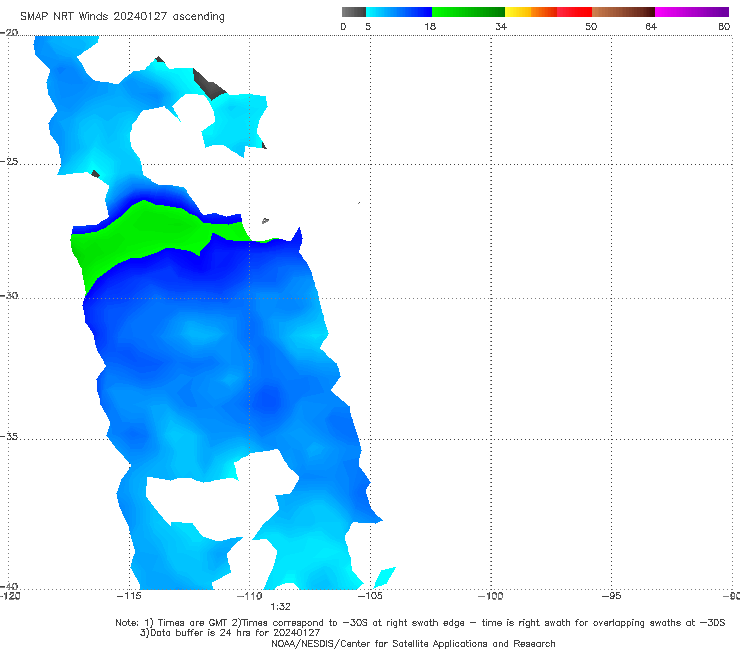
Task: Click the colorbar label '34'
Action: [501, 26]
